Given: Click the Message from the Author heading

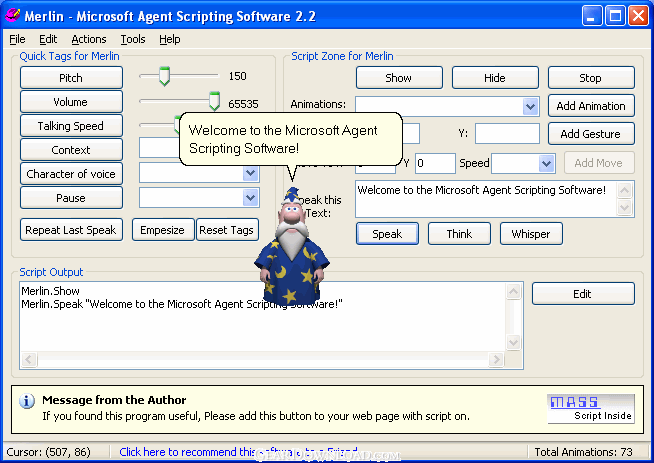Looking at the screenshot, I should [114, 400].
